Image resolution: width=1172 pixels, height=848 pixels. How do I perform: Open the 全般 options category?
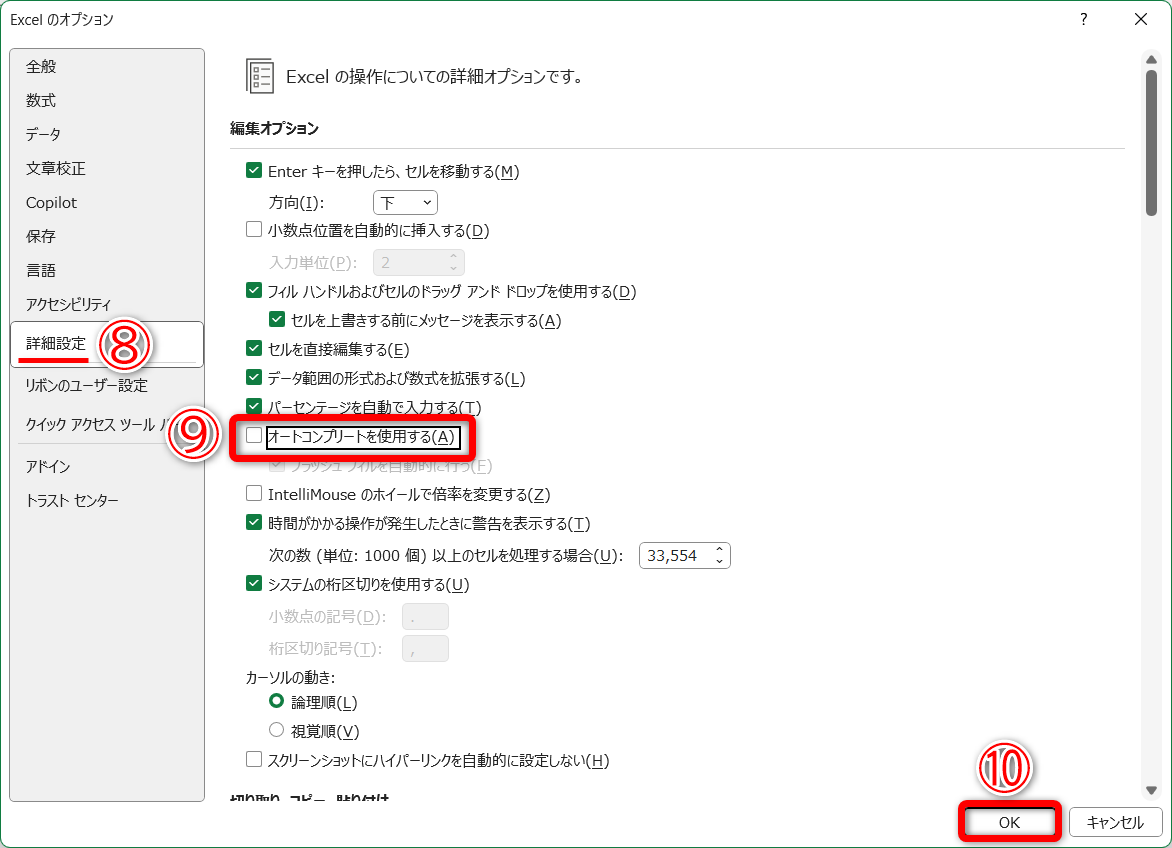point(41,66)
